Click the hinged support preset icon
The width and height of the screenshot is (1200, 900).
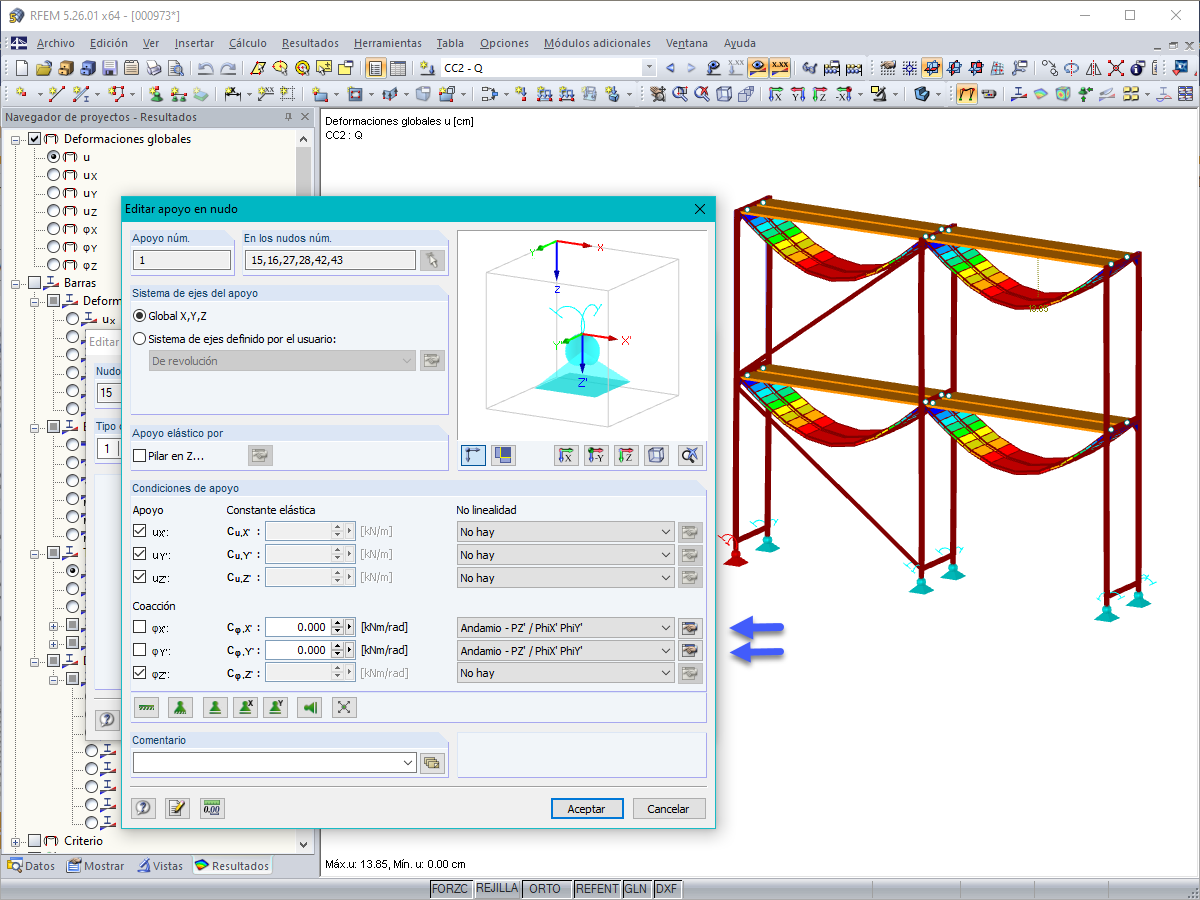point(180,707)
